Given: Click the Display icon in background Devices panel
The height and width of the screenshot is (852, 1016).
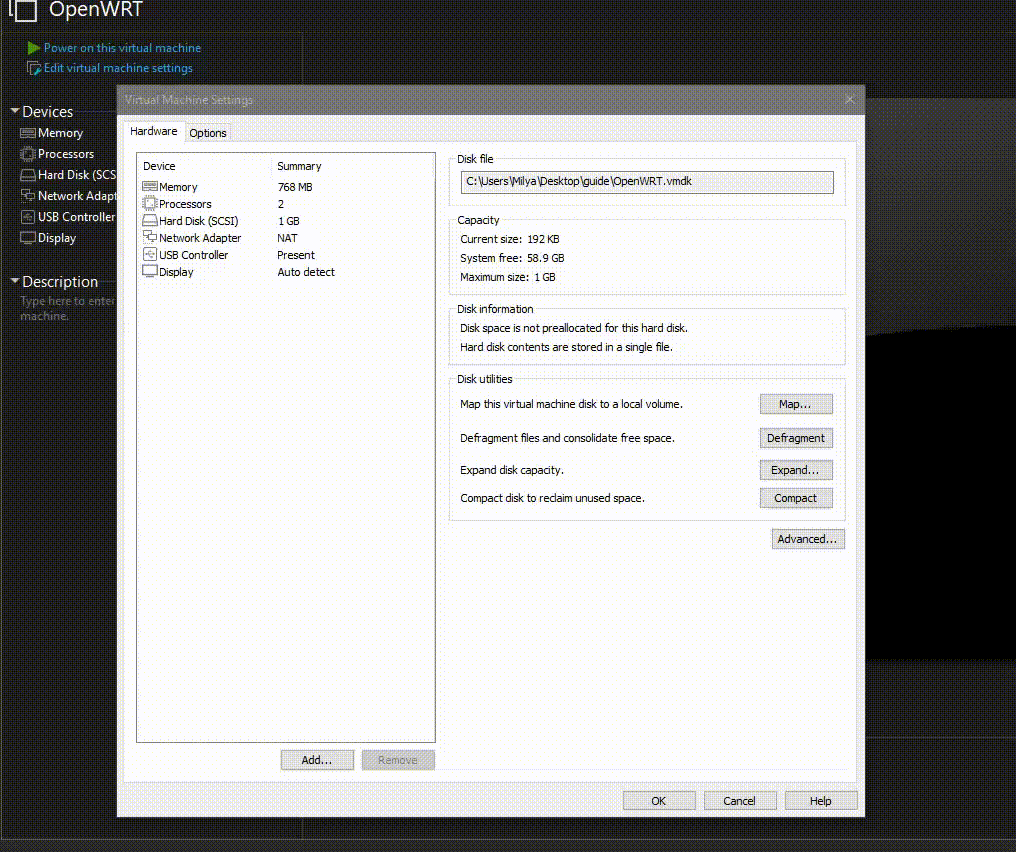Looking at the screenshot, I should click(x=28, y=238).
